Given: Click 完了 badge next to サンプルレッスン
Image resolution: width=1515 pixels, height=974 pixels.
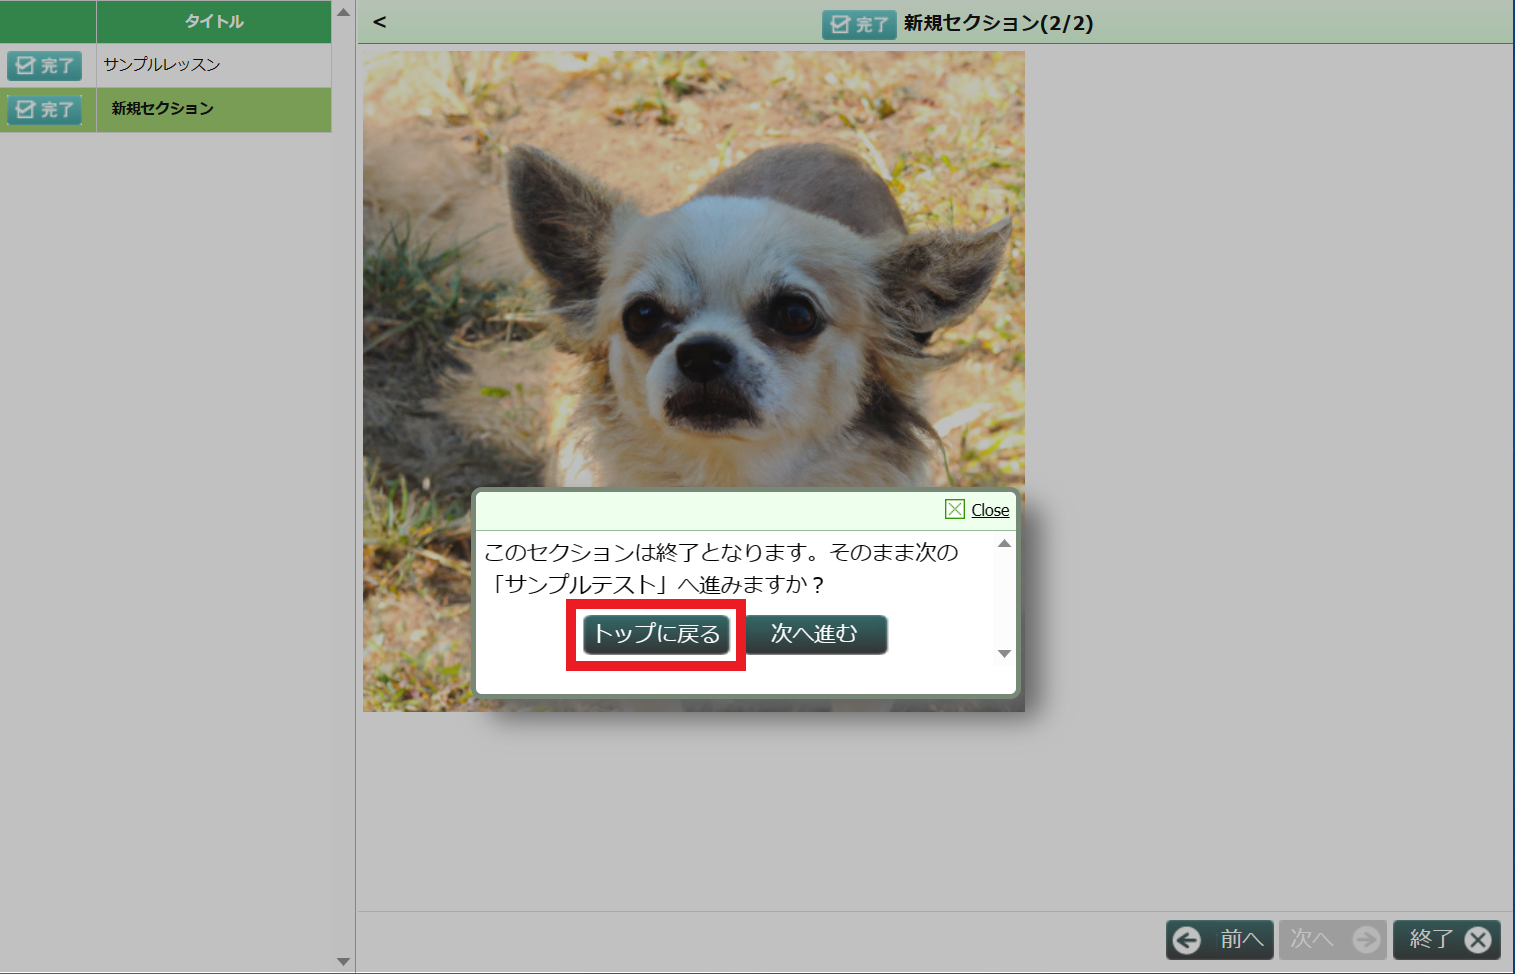Looking at the screenshot, I should click(x=45, y=66).
